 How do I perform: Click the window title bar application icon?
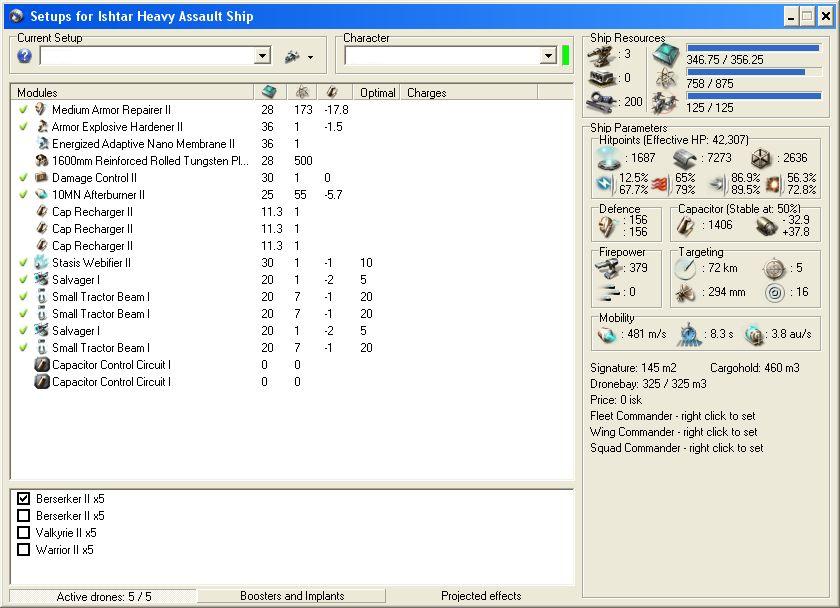point(17,16)
